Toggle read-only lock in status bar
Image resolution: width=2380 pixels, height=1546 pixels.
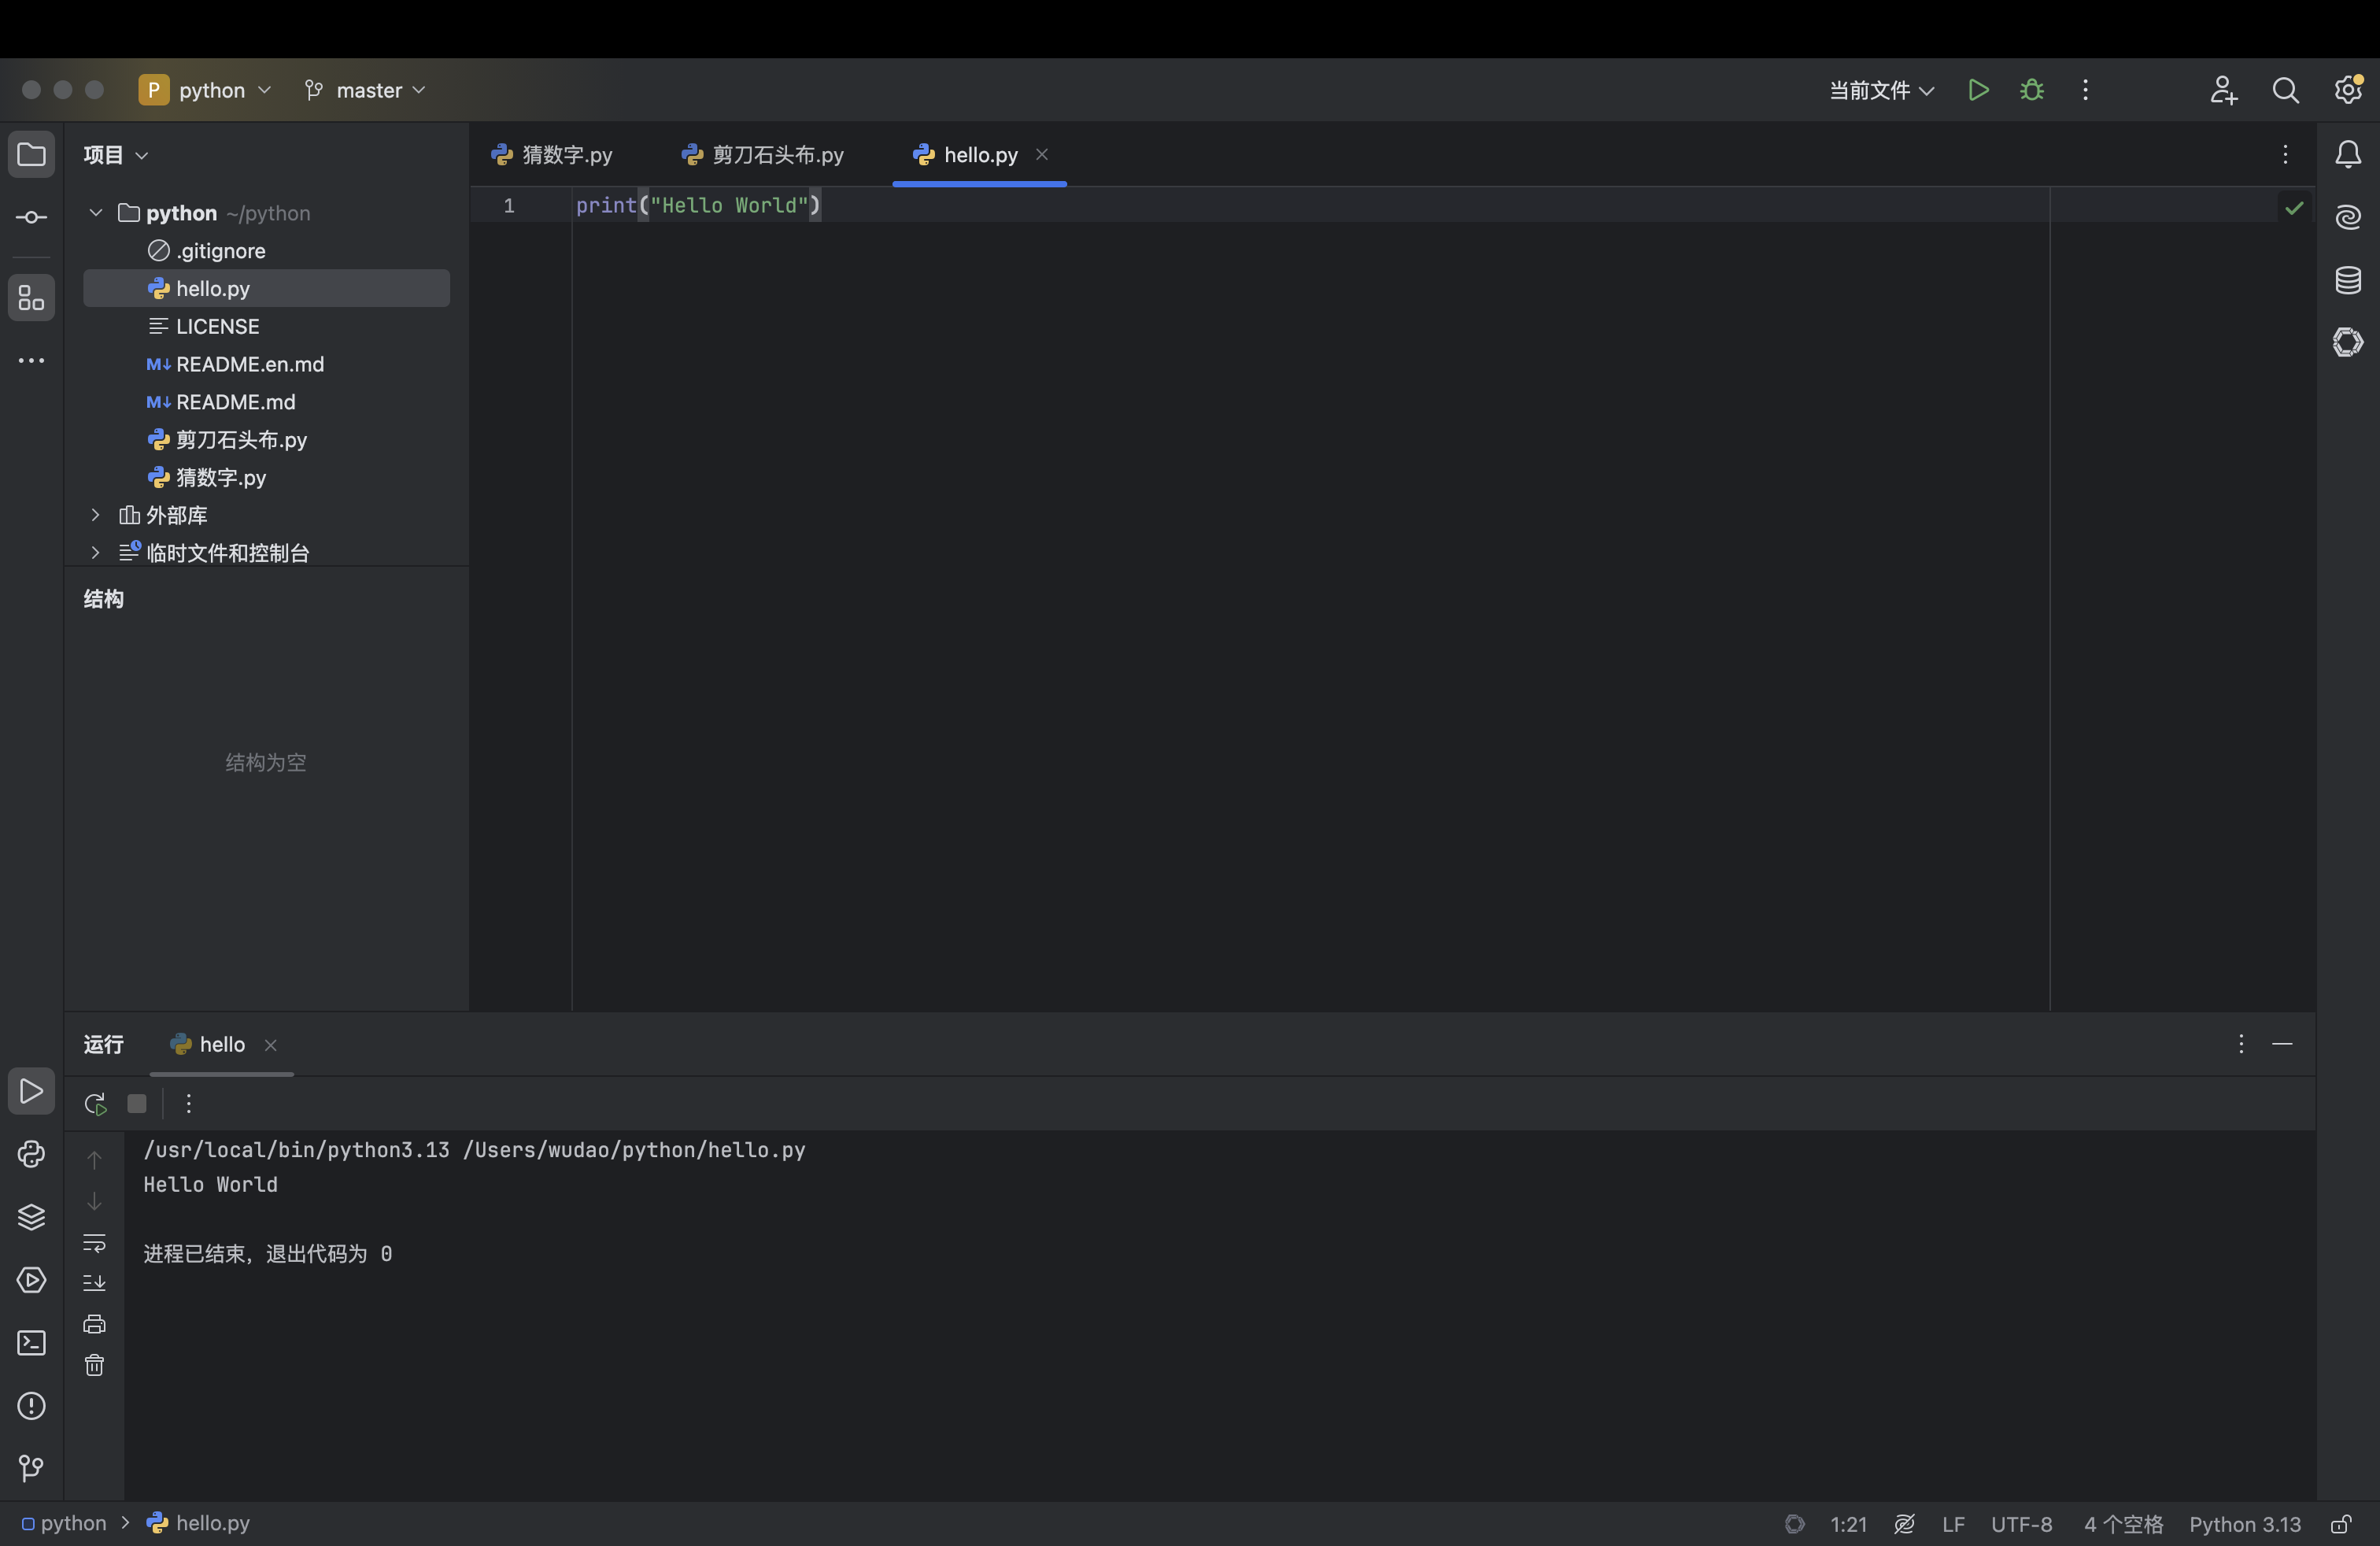click(2340, 1524)
